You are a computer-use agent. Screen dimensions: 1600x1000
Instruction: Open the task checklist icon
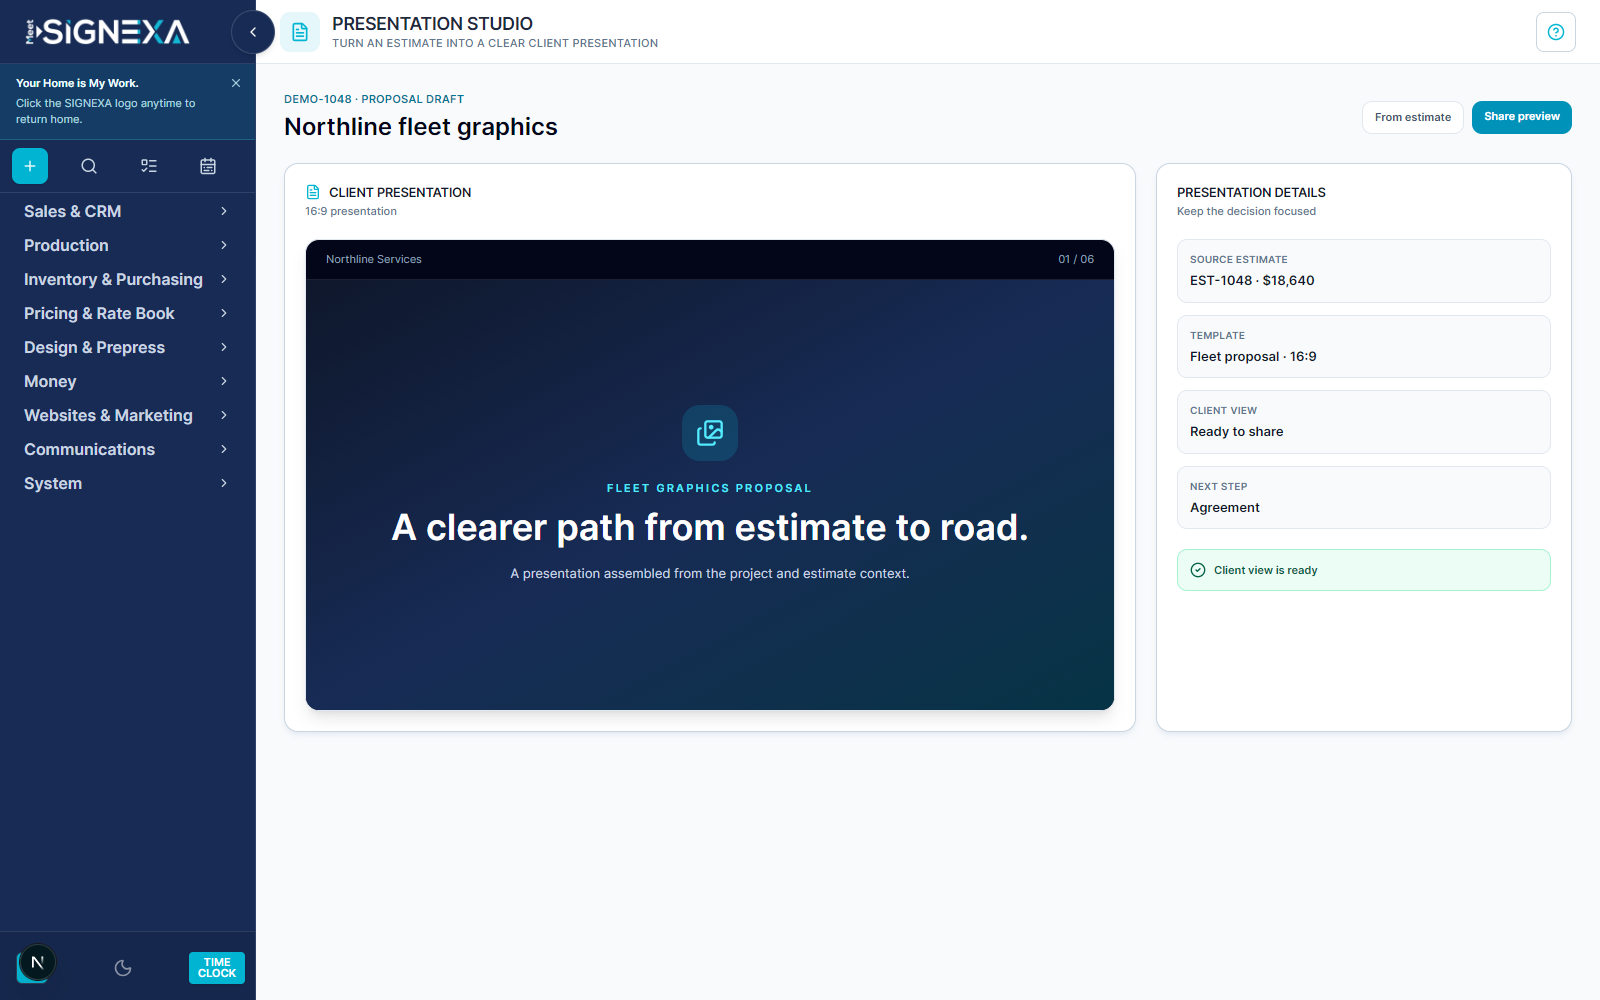149,166
